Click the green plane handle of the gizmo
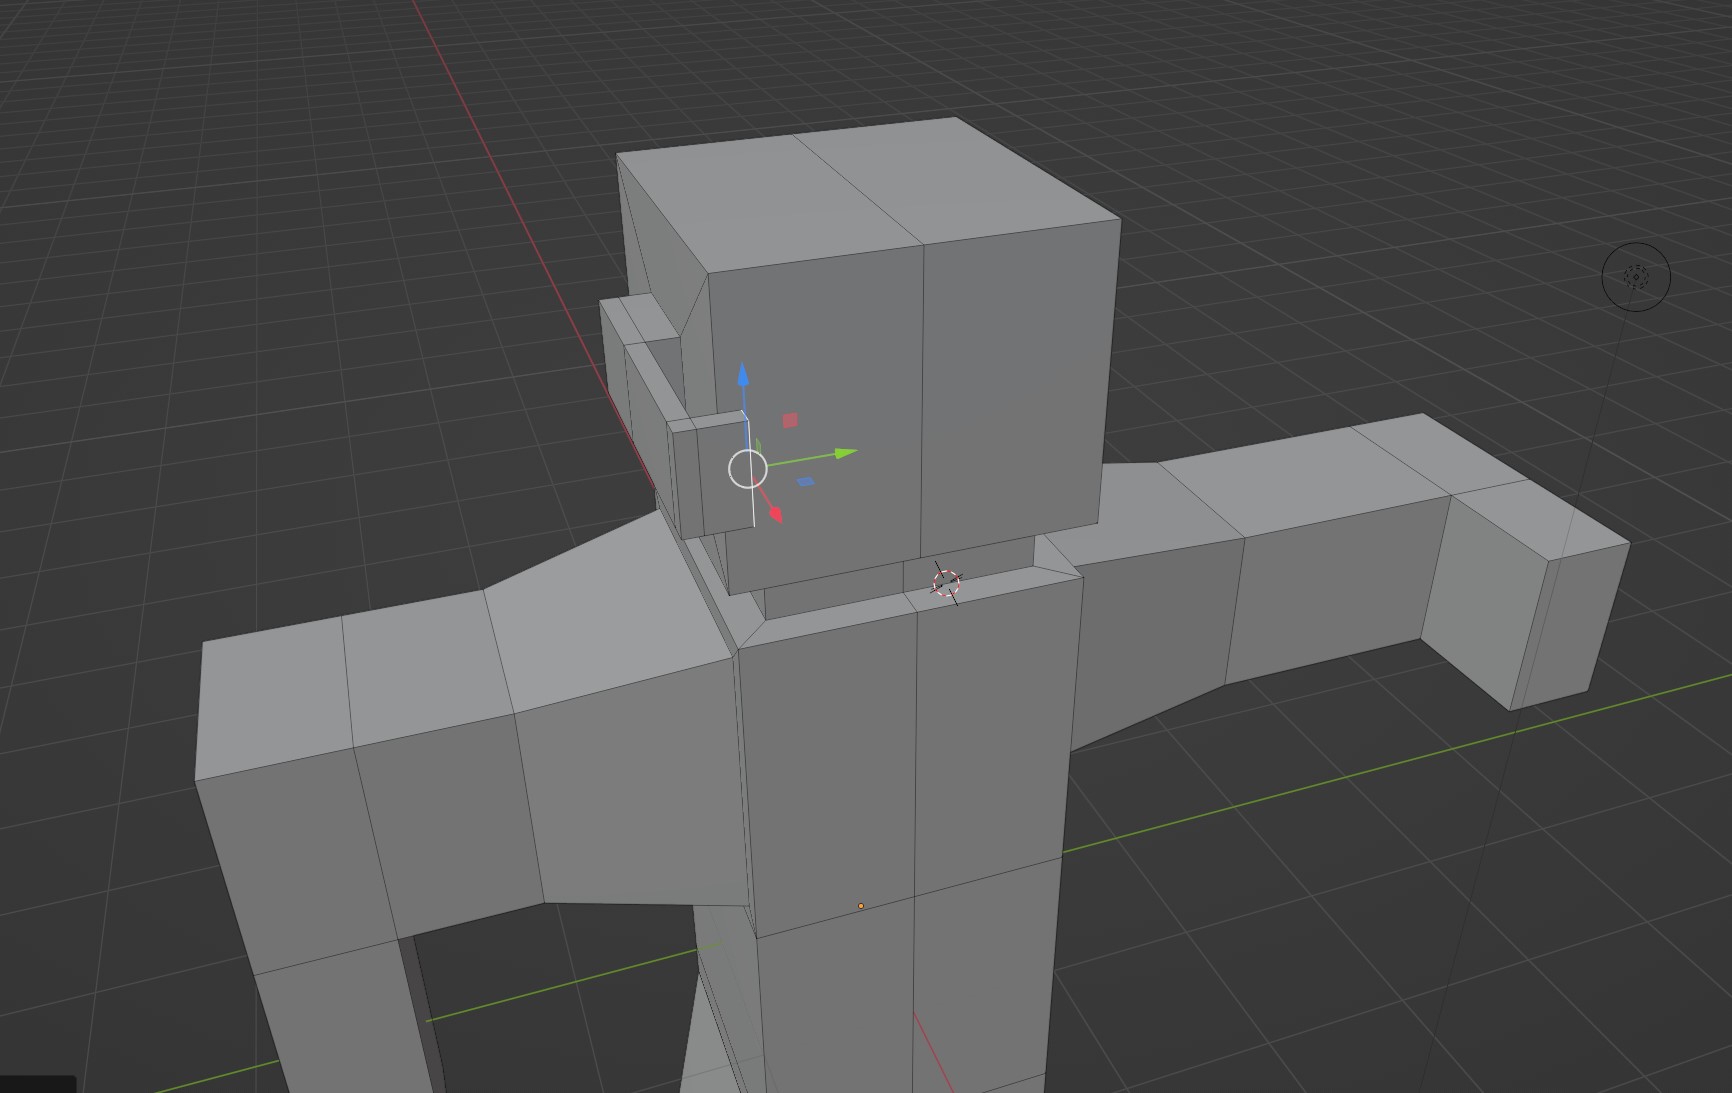Image resolution: width=1732 pixels, height=1093 pixels. pos(758,446)
